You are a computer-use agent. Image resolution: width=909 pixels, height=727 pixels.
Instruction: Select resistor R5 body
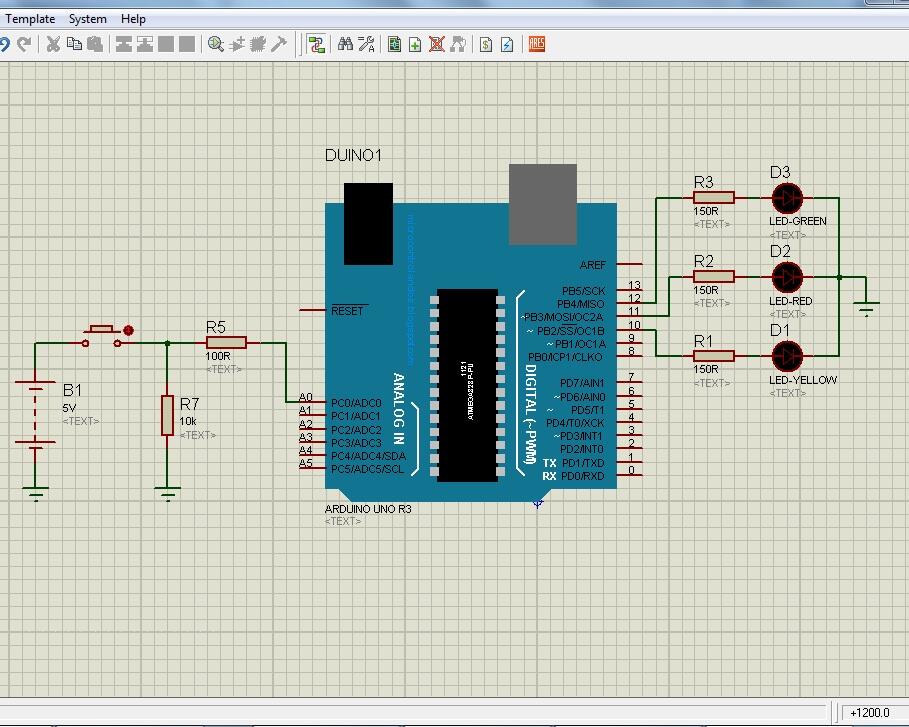pos(226,343)
